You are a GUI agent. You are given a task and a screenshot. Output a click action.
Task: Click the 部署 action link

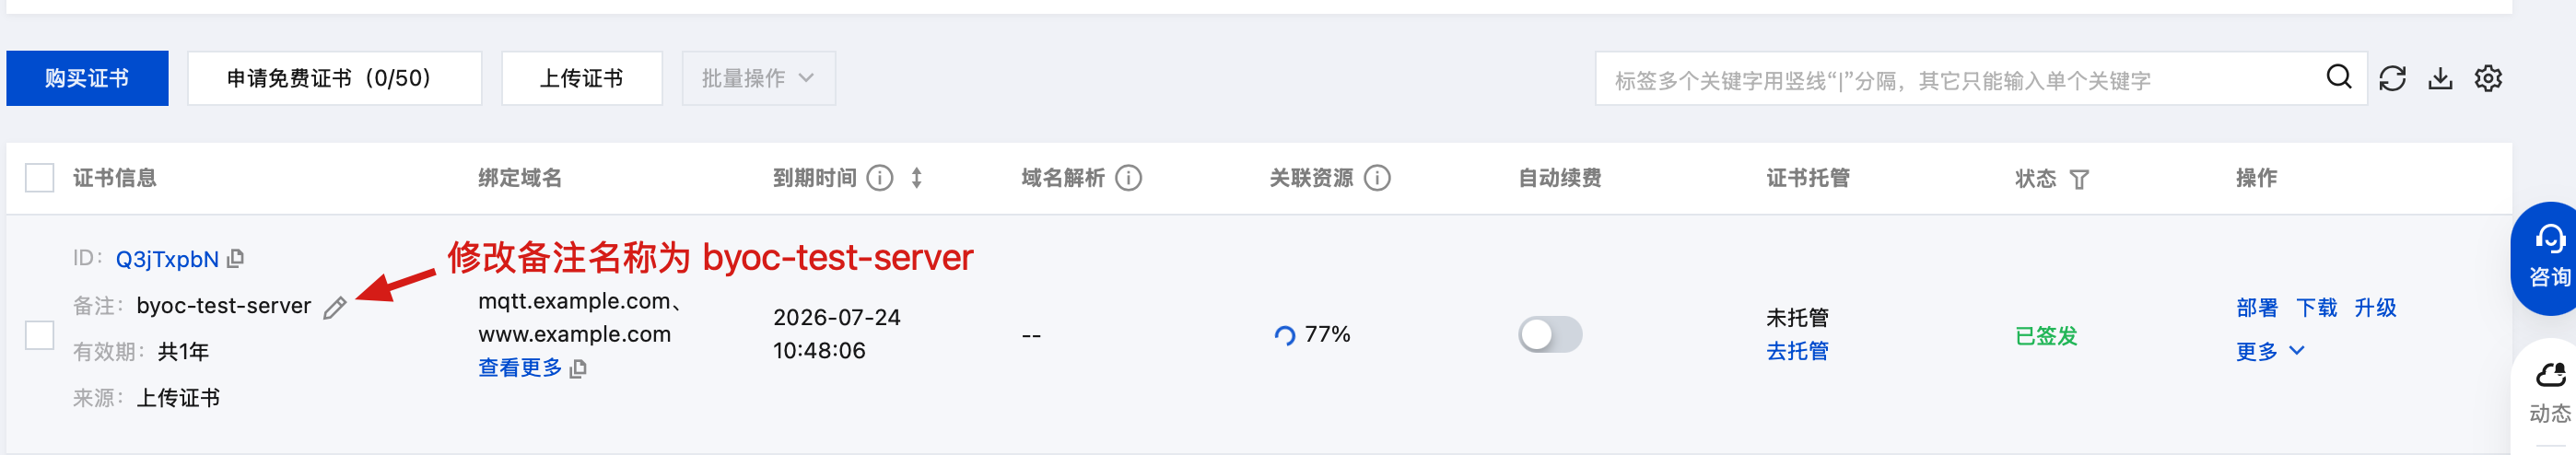coord(2256,308)
